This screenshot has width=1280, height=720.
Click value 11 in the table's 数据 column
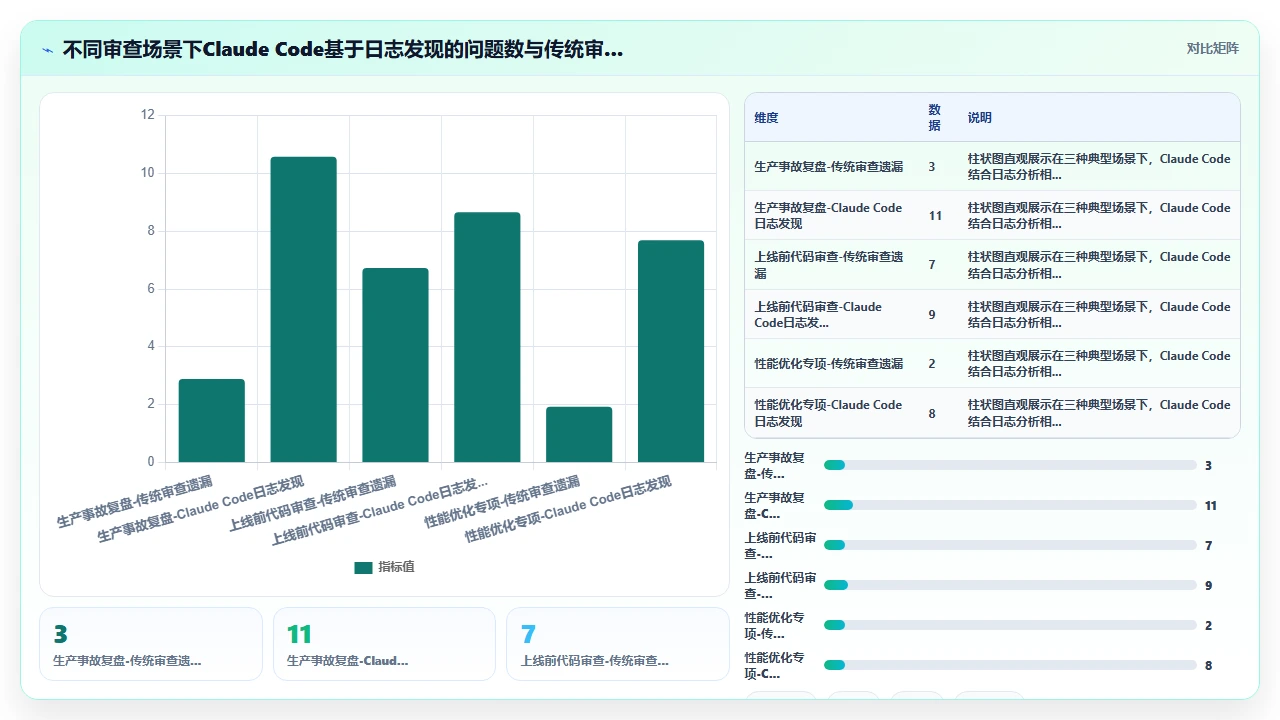pos(934,216)
